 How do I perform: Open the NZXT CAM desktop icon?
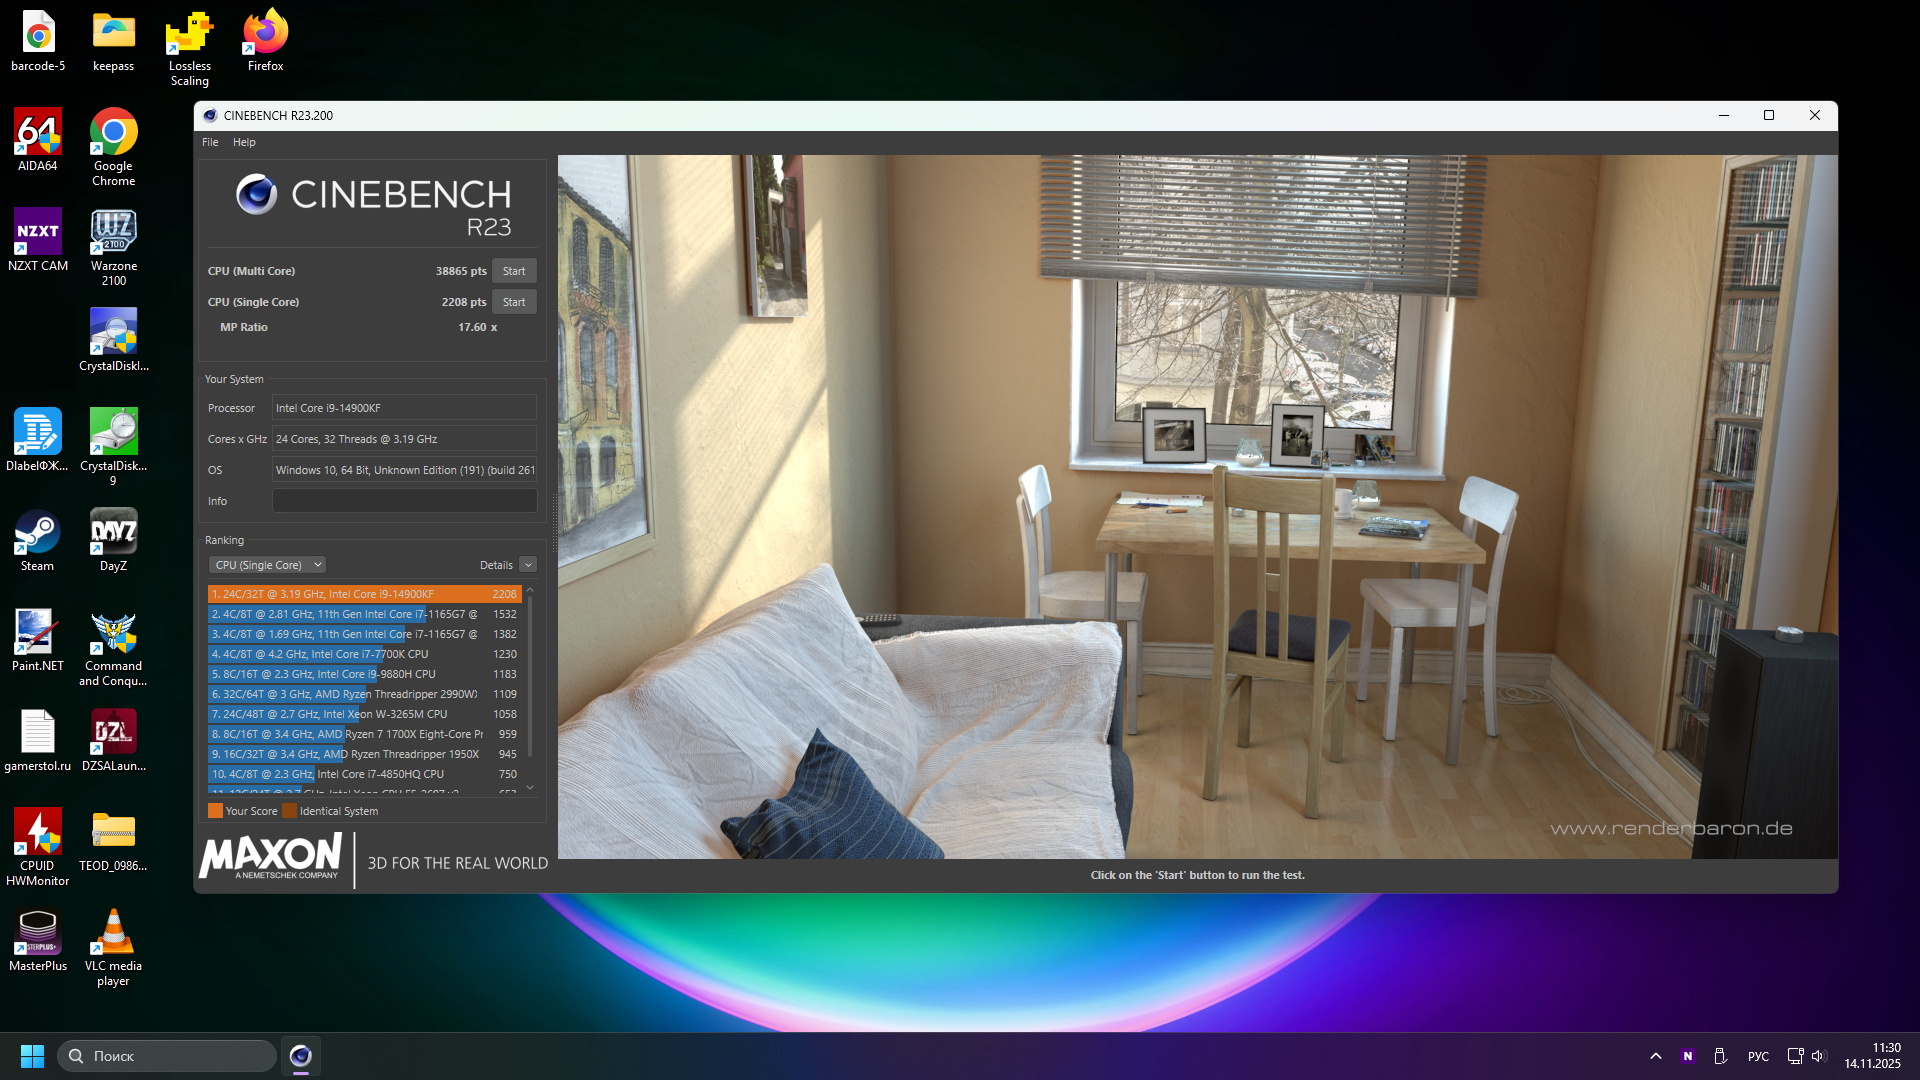[37, 233]
